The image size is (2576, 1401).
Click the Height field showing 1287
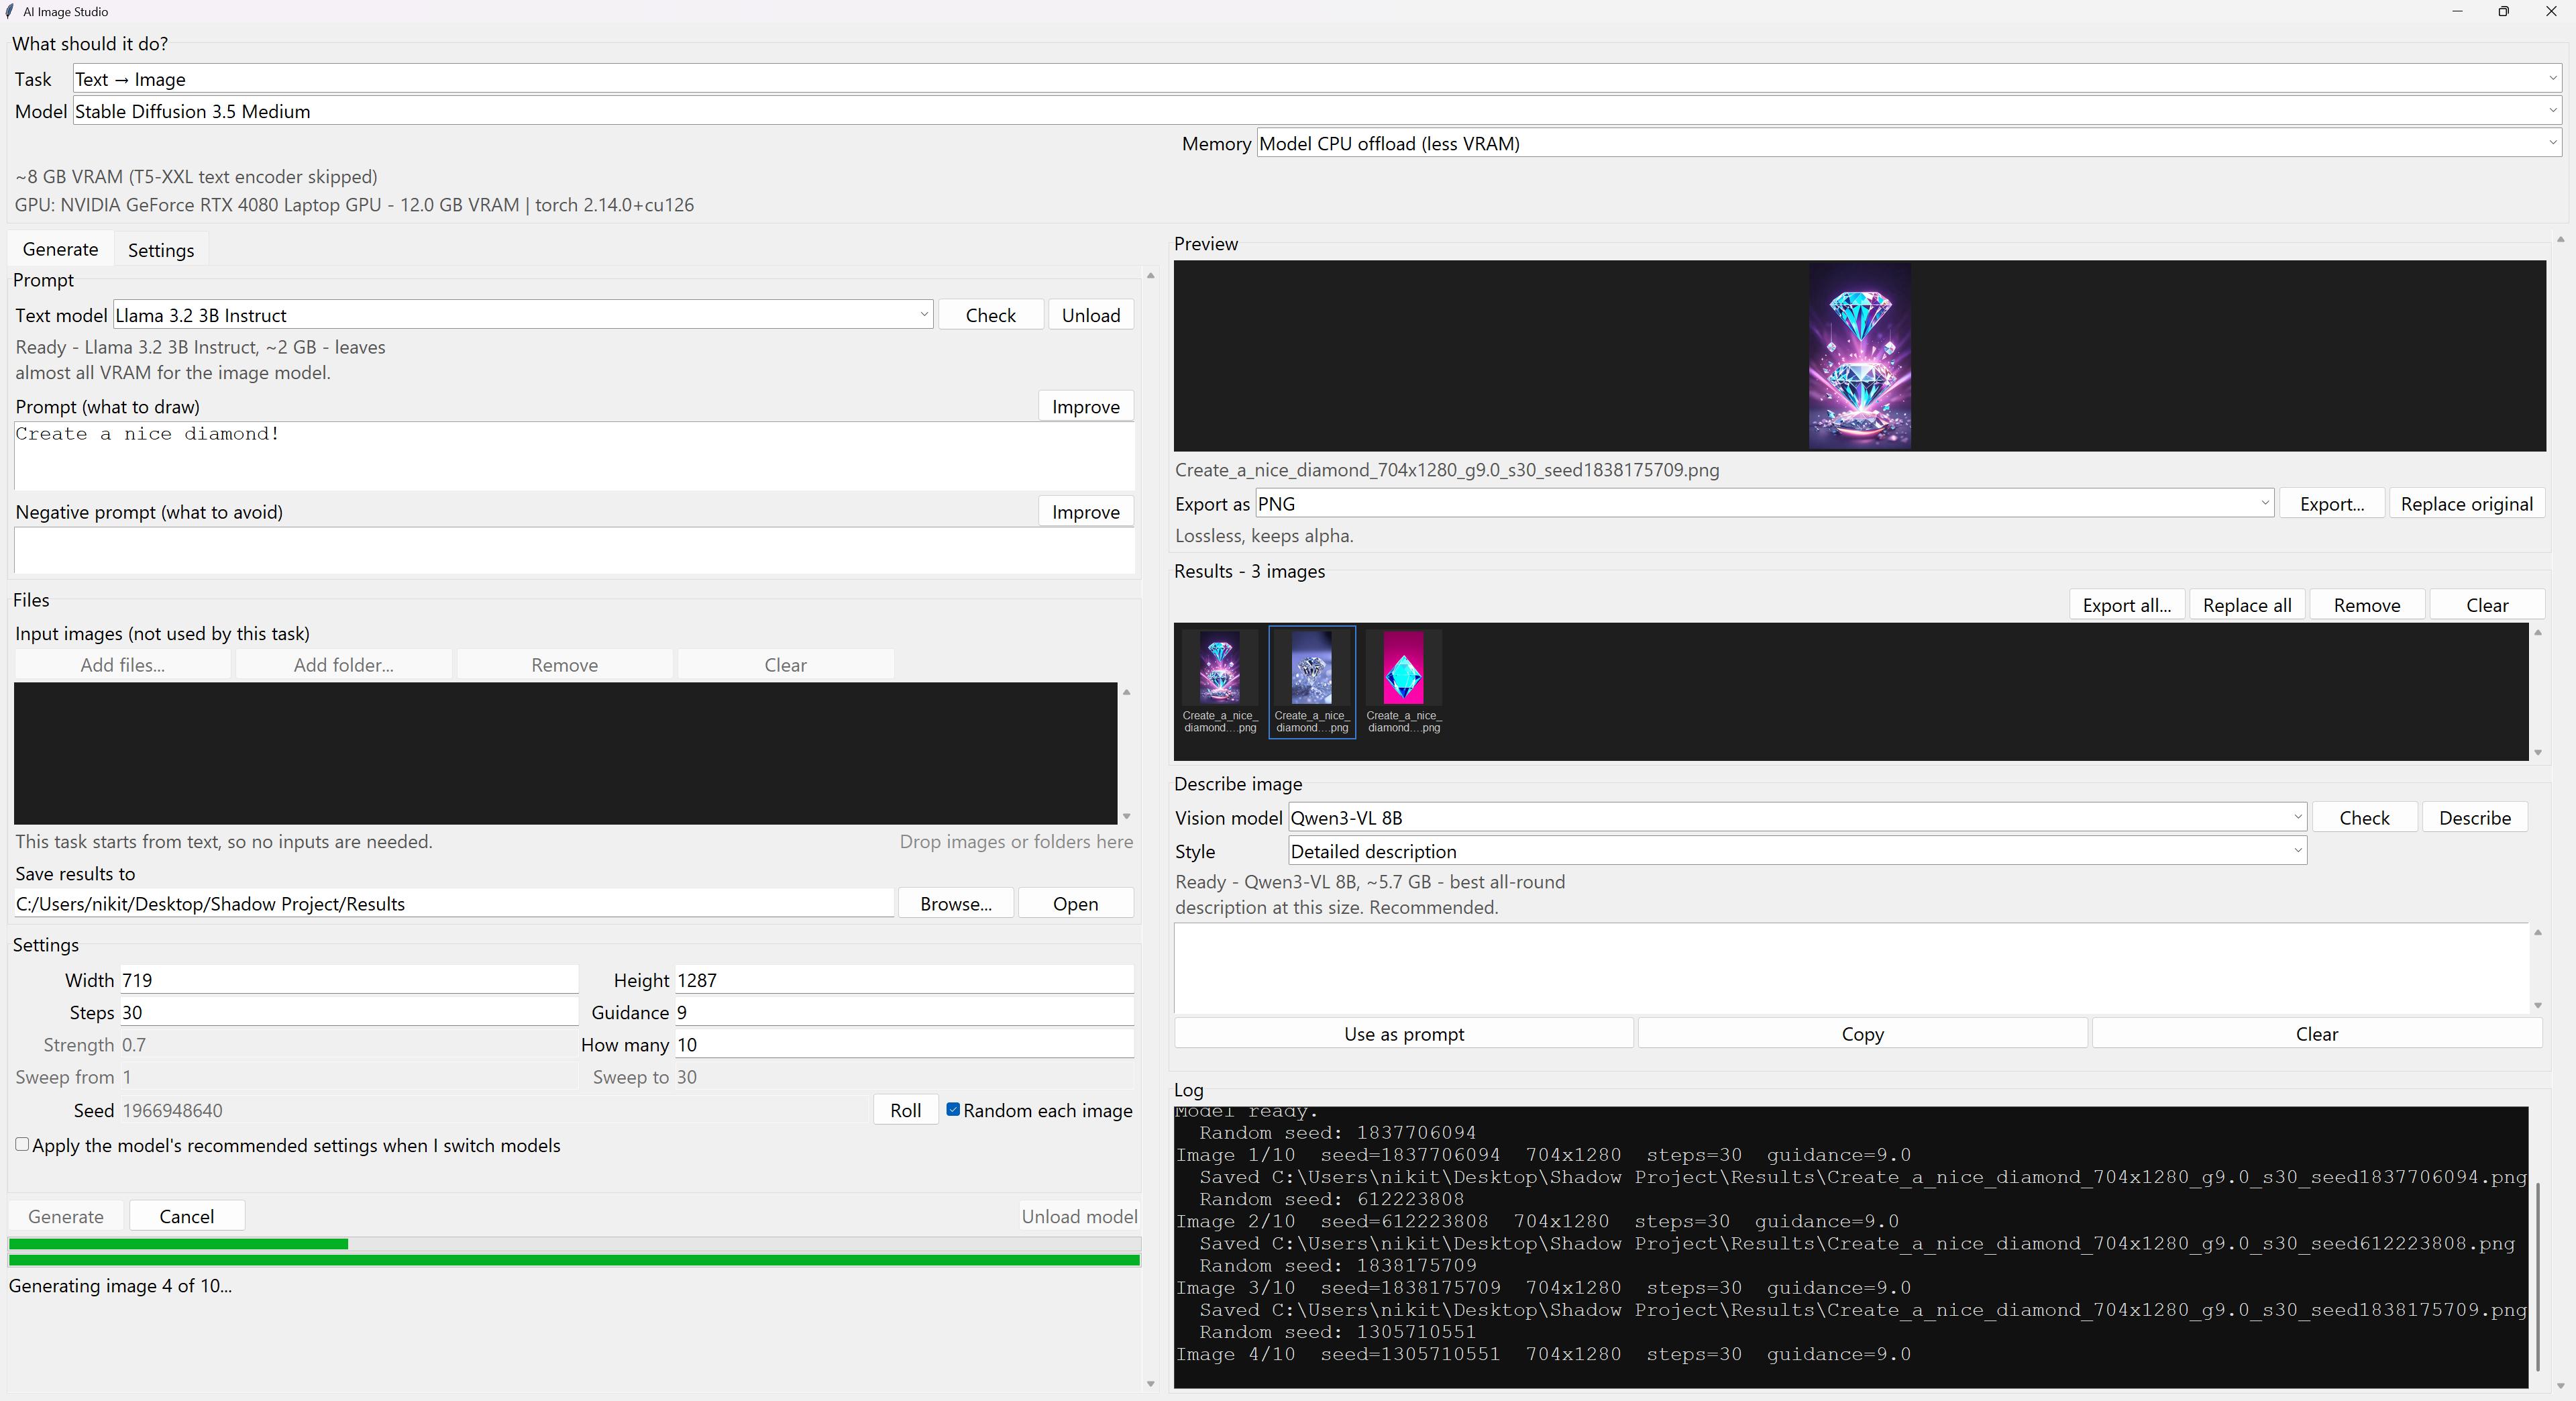tap(904, 980)
